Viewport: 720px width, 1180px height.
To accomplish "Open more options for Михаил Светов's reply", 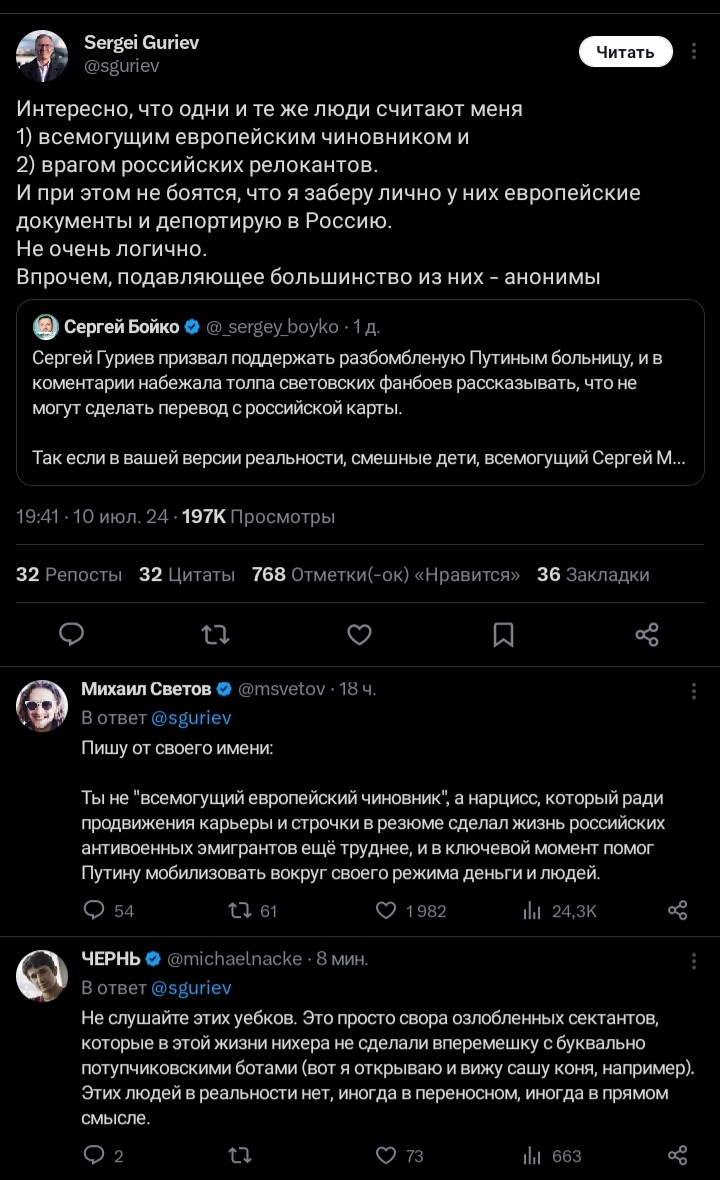I will 694,690.
